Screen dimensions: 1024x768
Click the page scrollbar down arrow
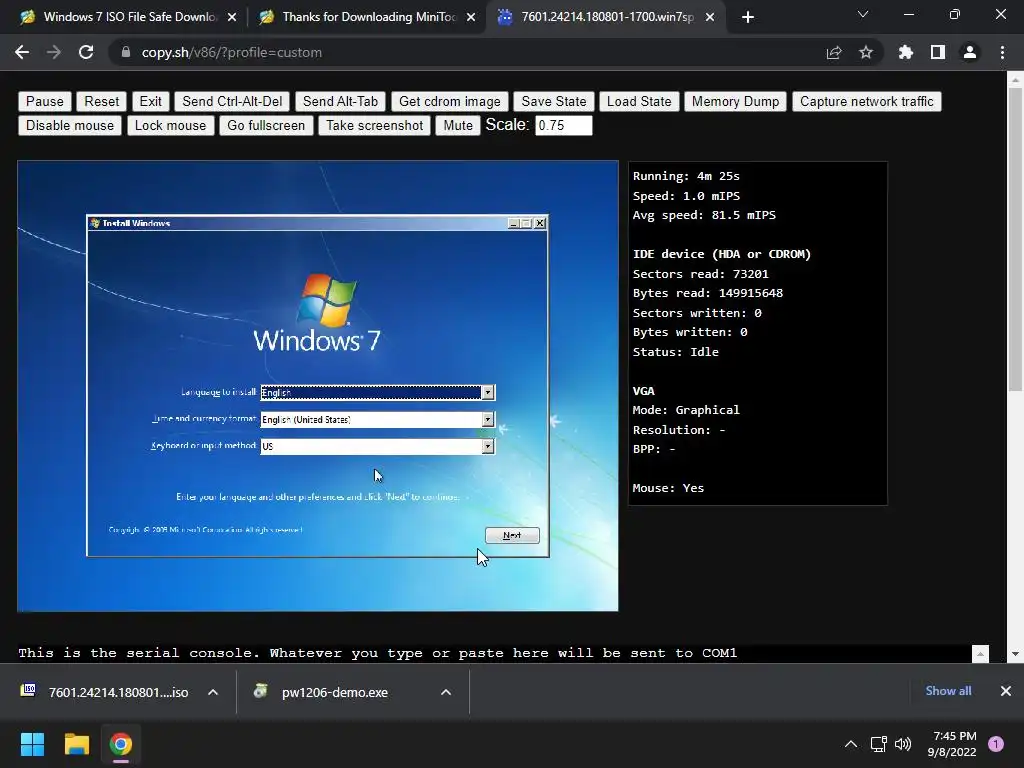tap(1015, 654)
